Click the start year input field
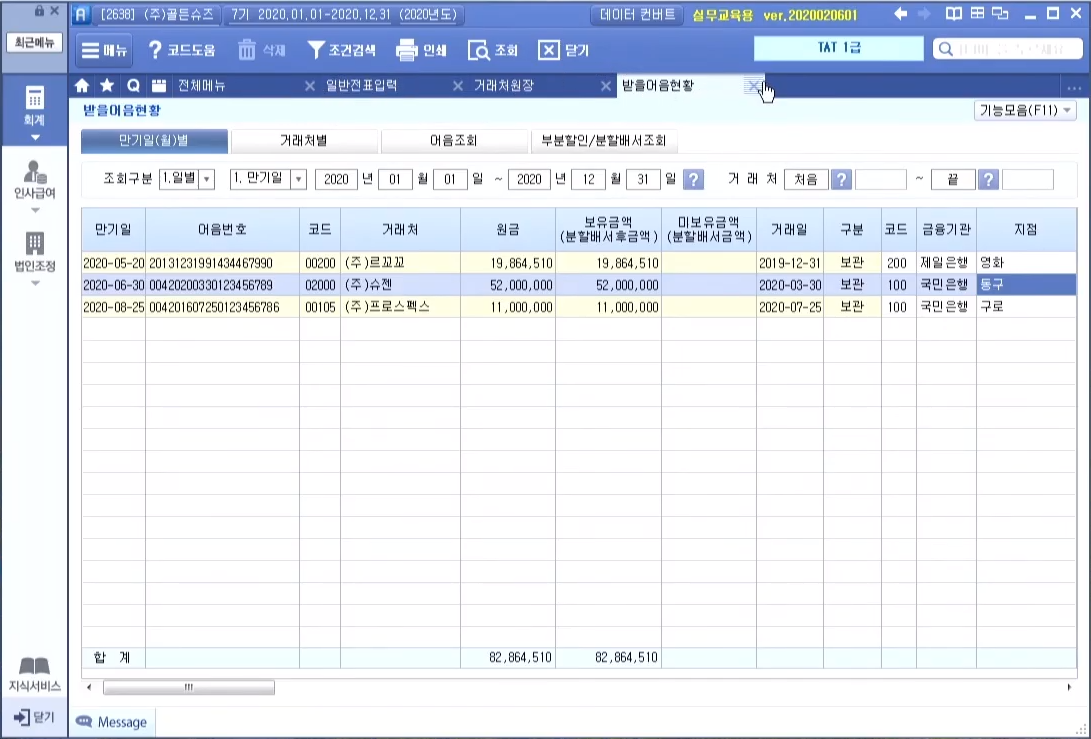This screenshot has width=1091, height=739. click(336, 179)
